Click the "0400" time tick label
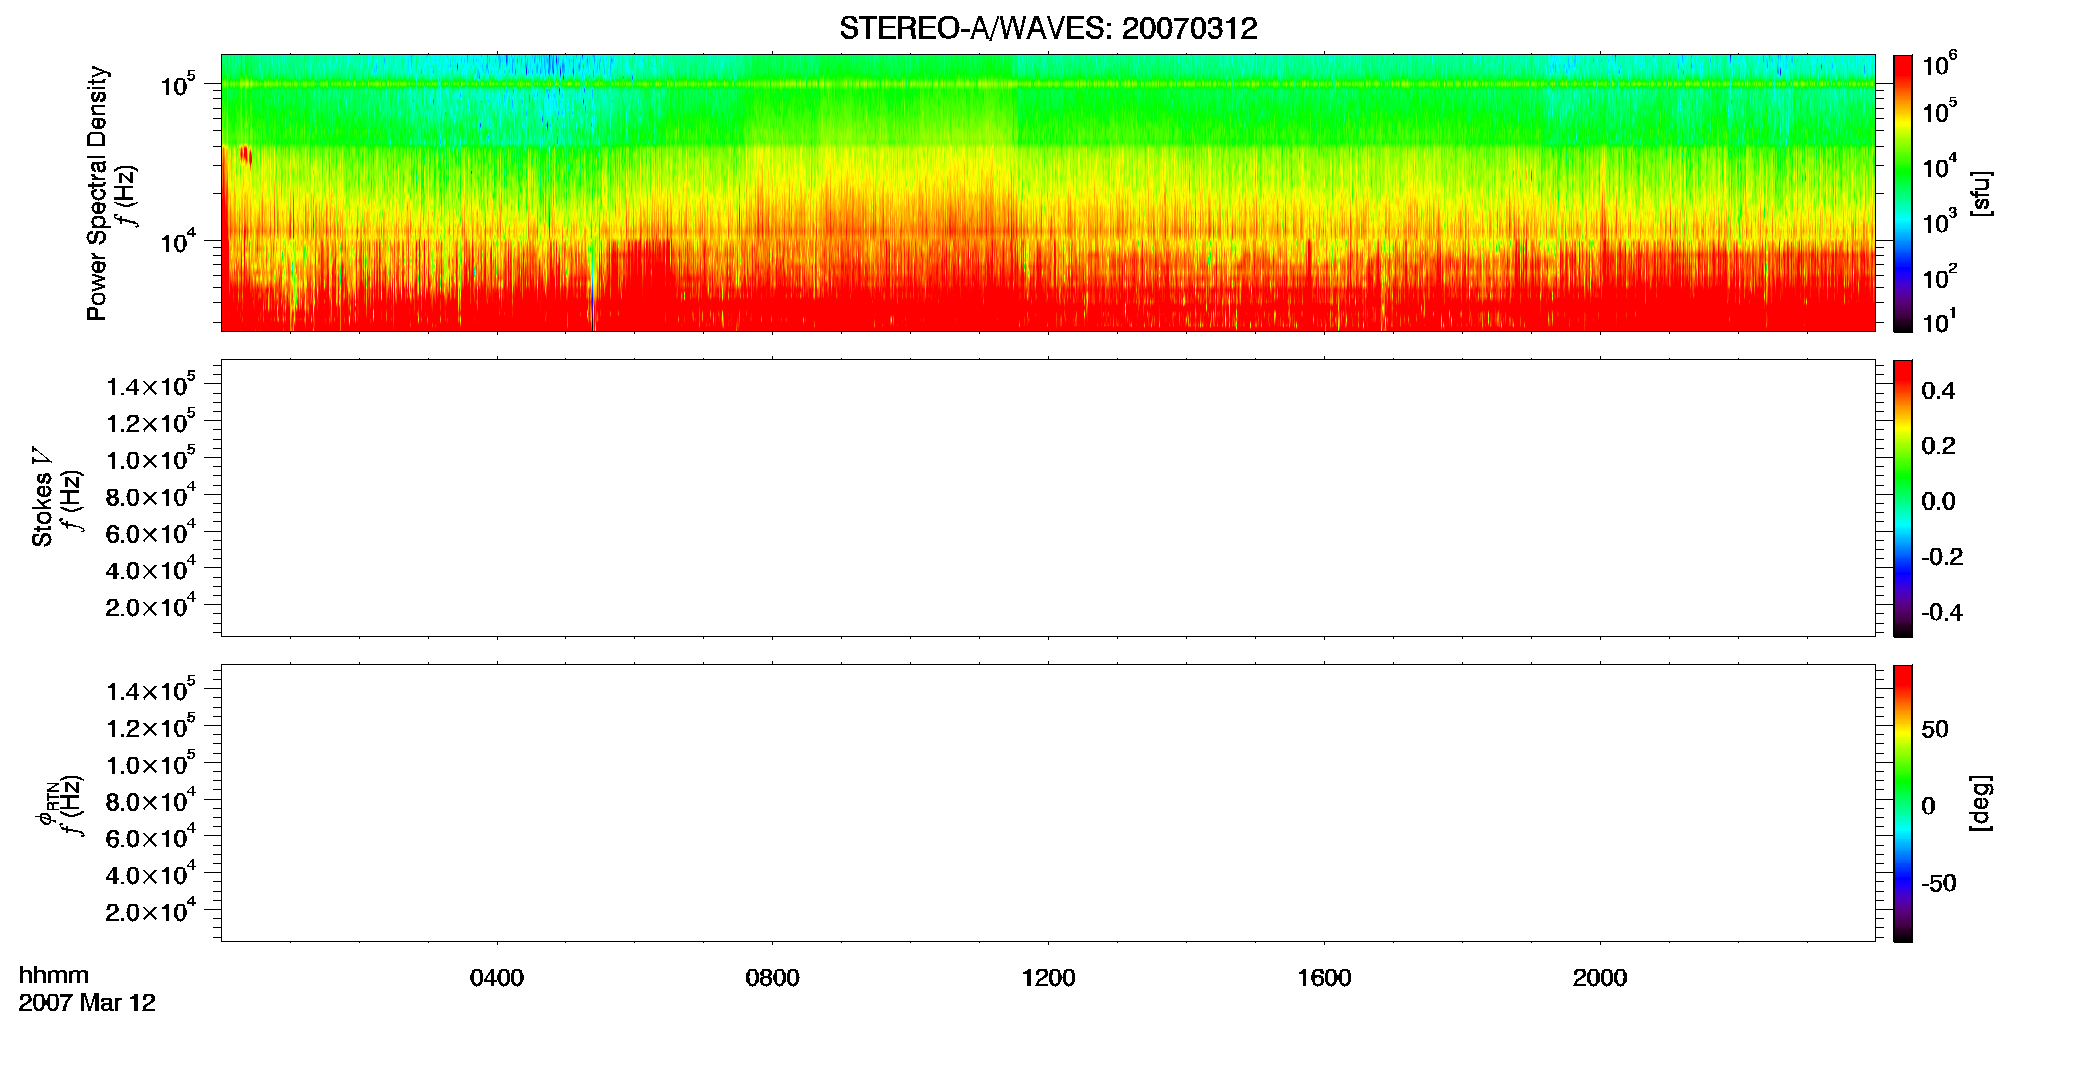The height and width of the screenshot is (1080, 2096). 497,978
